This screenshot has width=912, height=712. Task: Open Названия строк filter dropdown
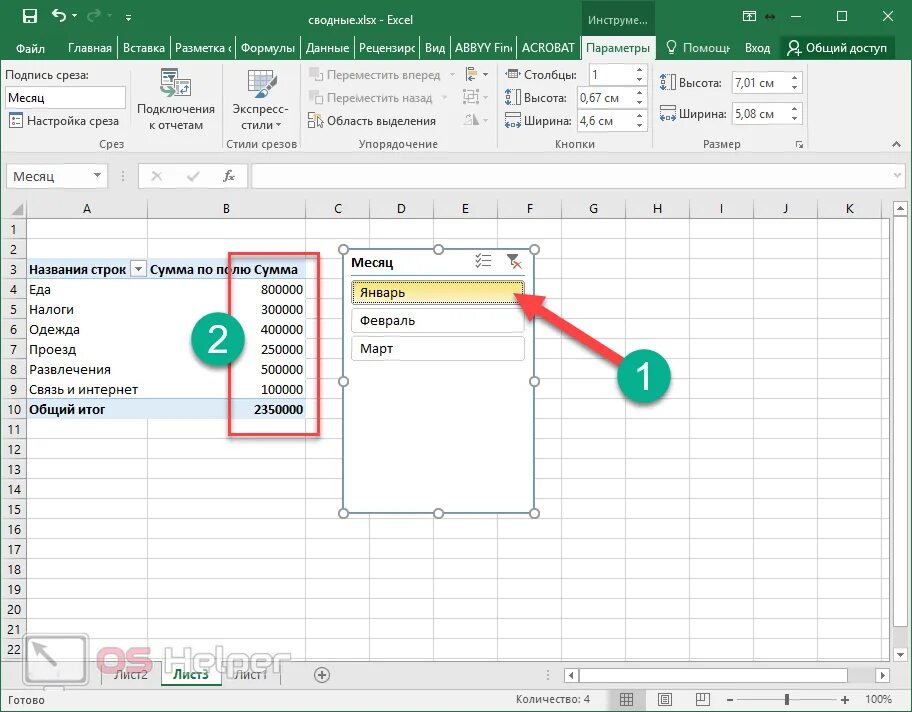pos(138,269)
